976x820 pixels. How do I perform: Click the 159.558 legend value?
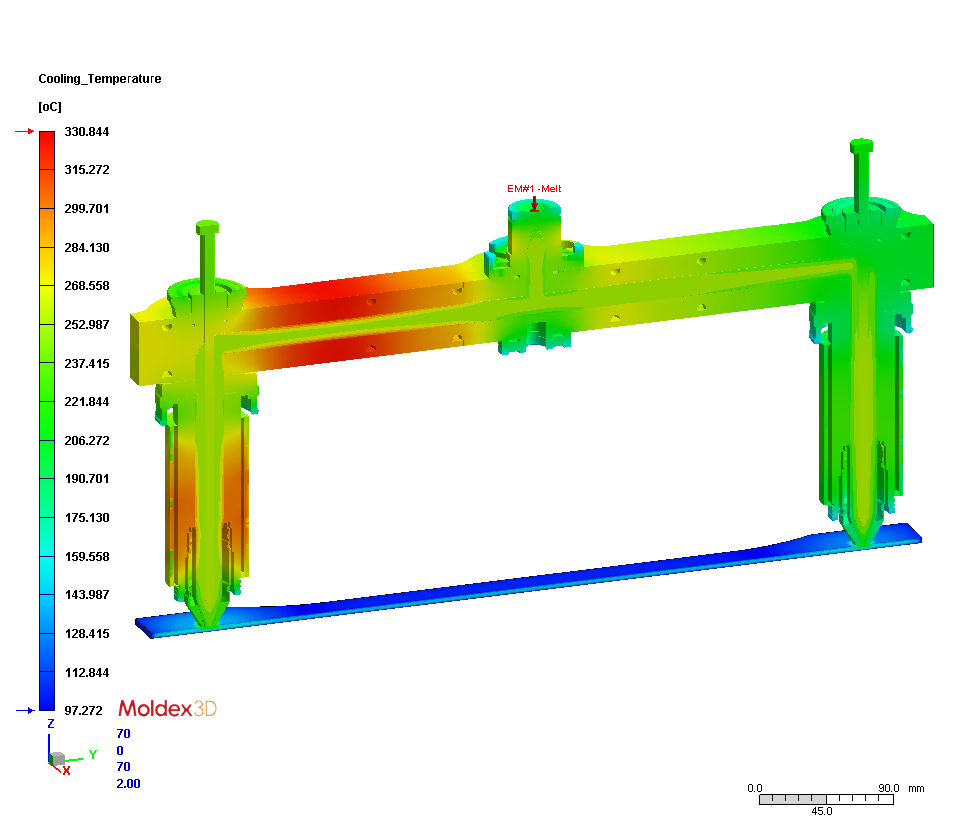(x=87, y=557)
